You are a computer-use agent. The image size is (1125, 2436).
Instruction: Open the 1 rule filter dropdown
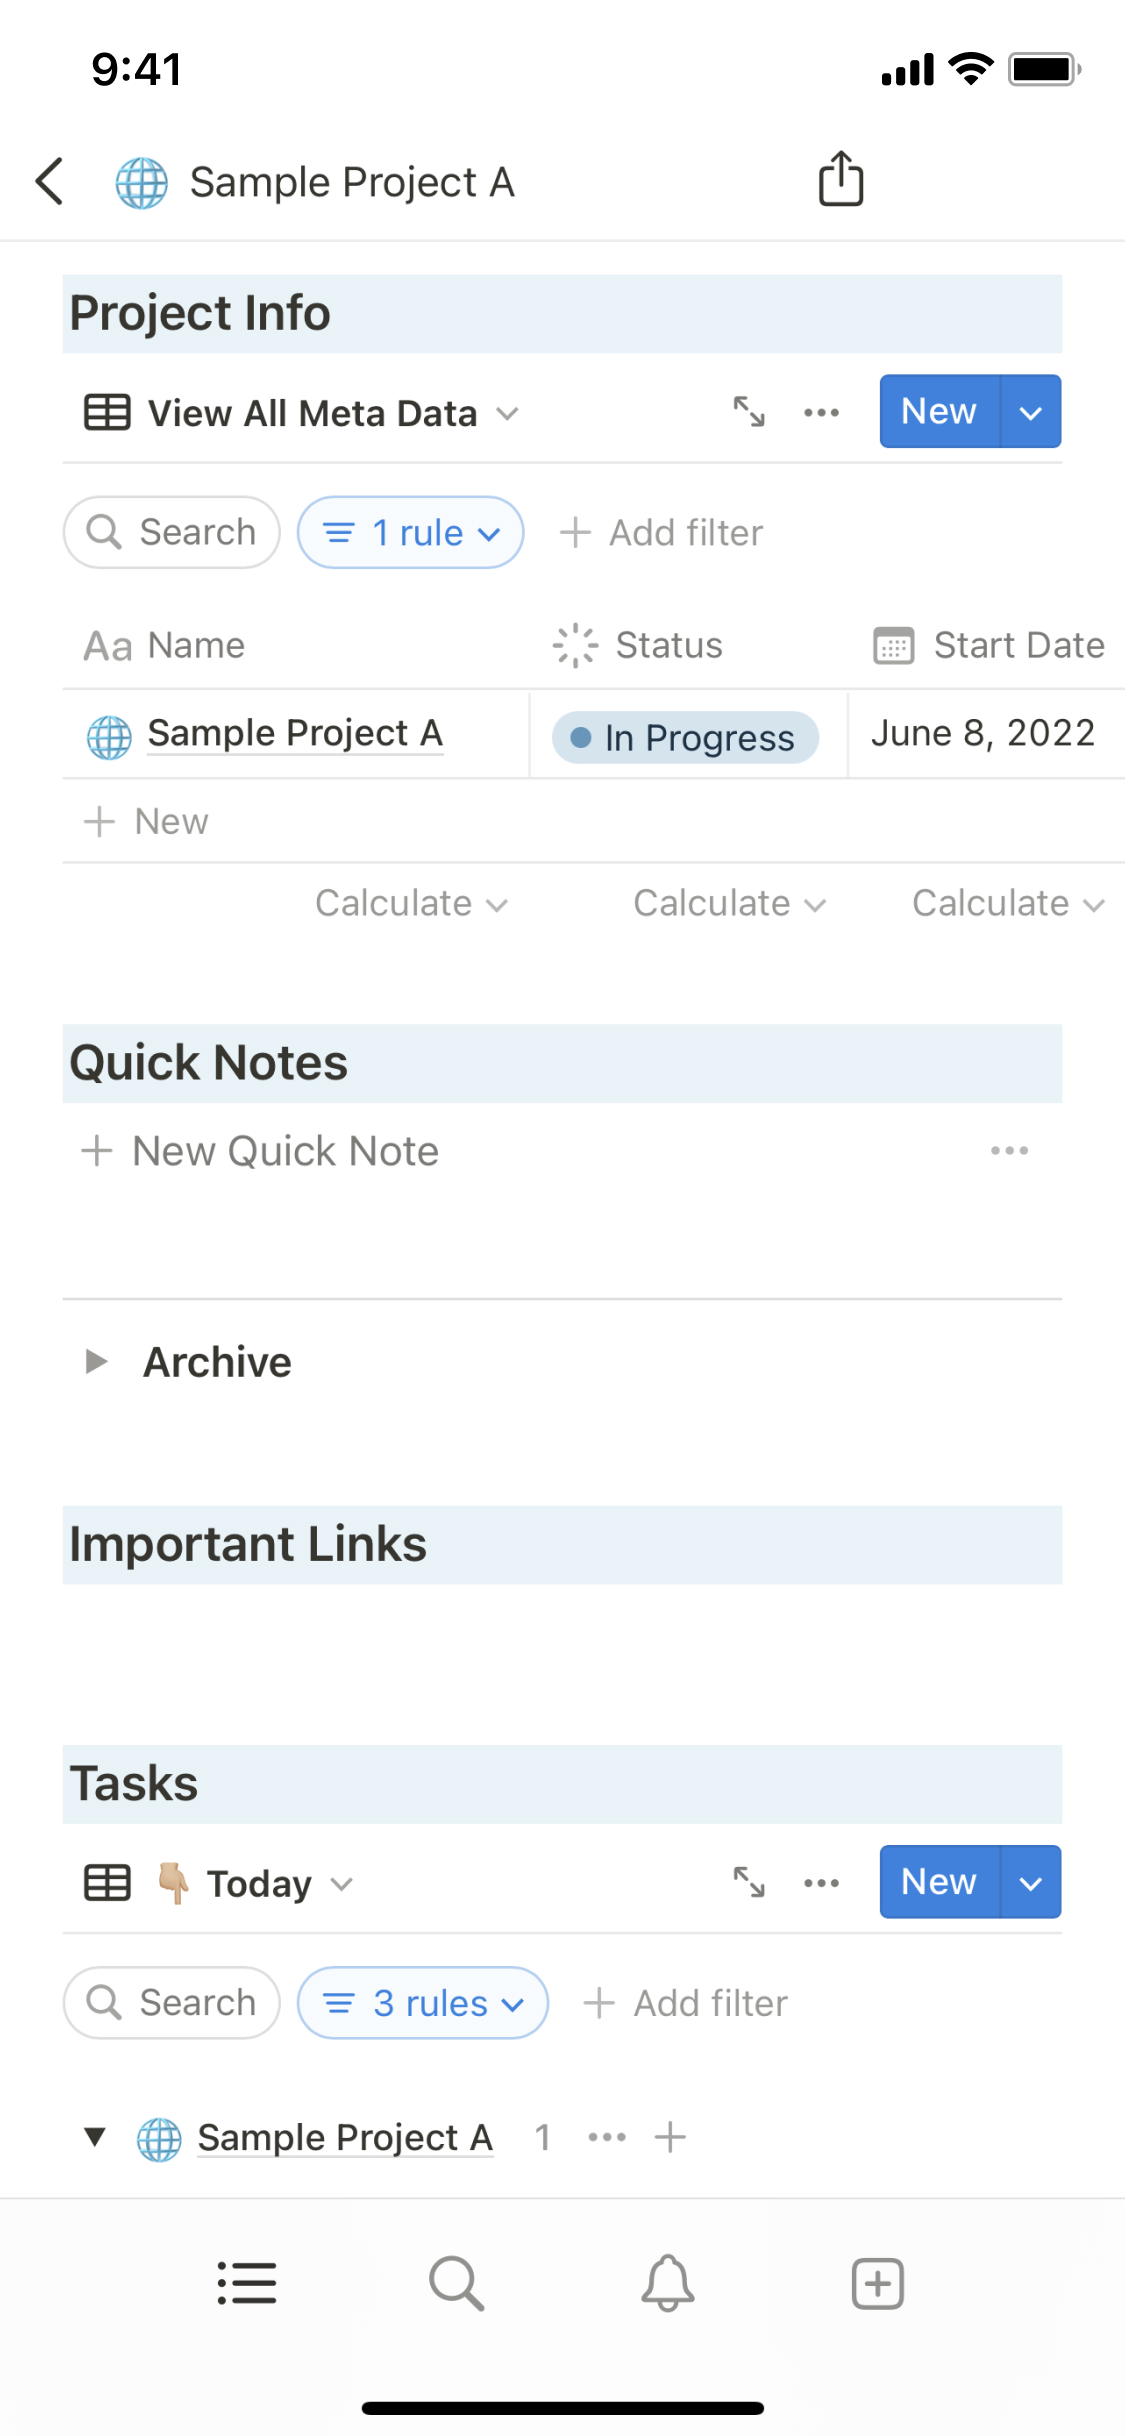[x=411, y=533]
